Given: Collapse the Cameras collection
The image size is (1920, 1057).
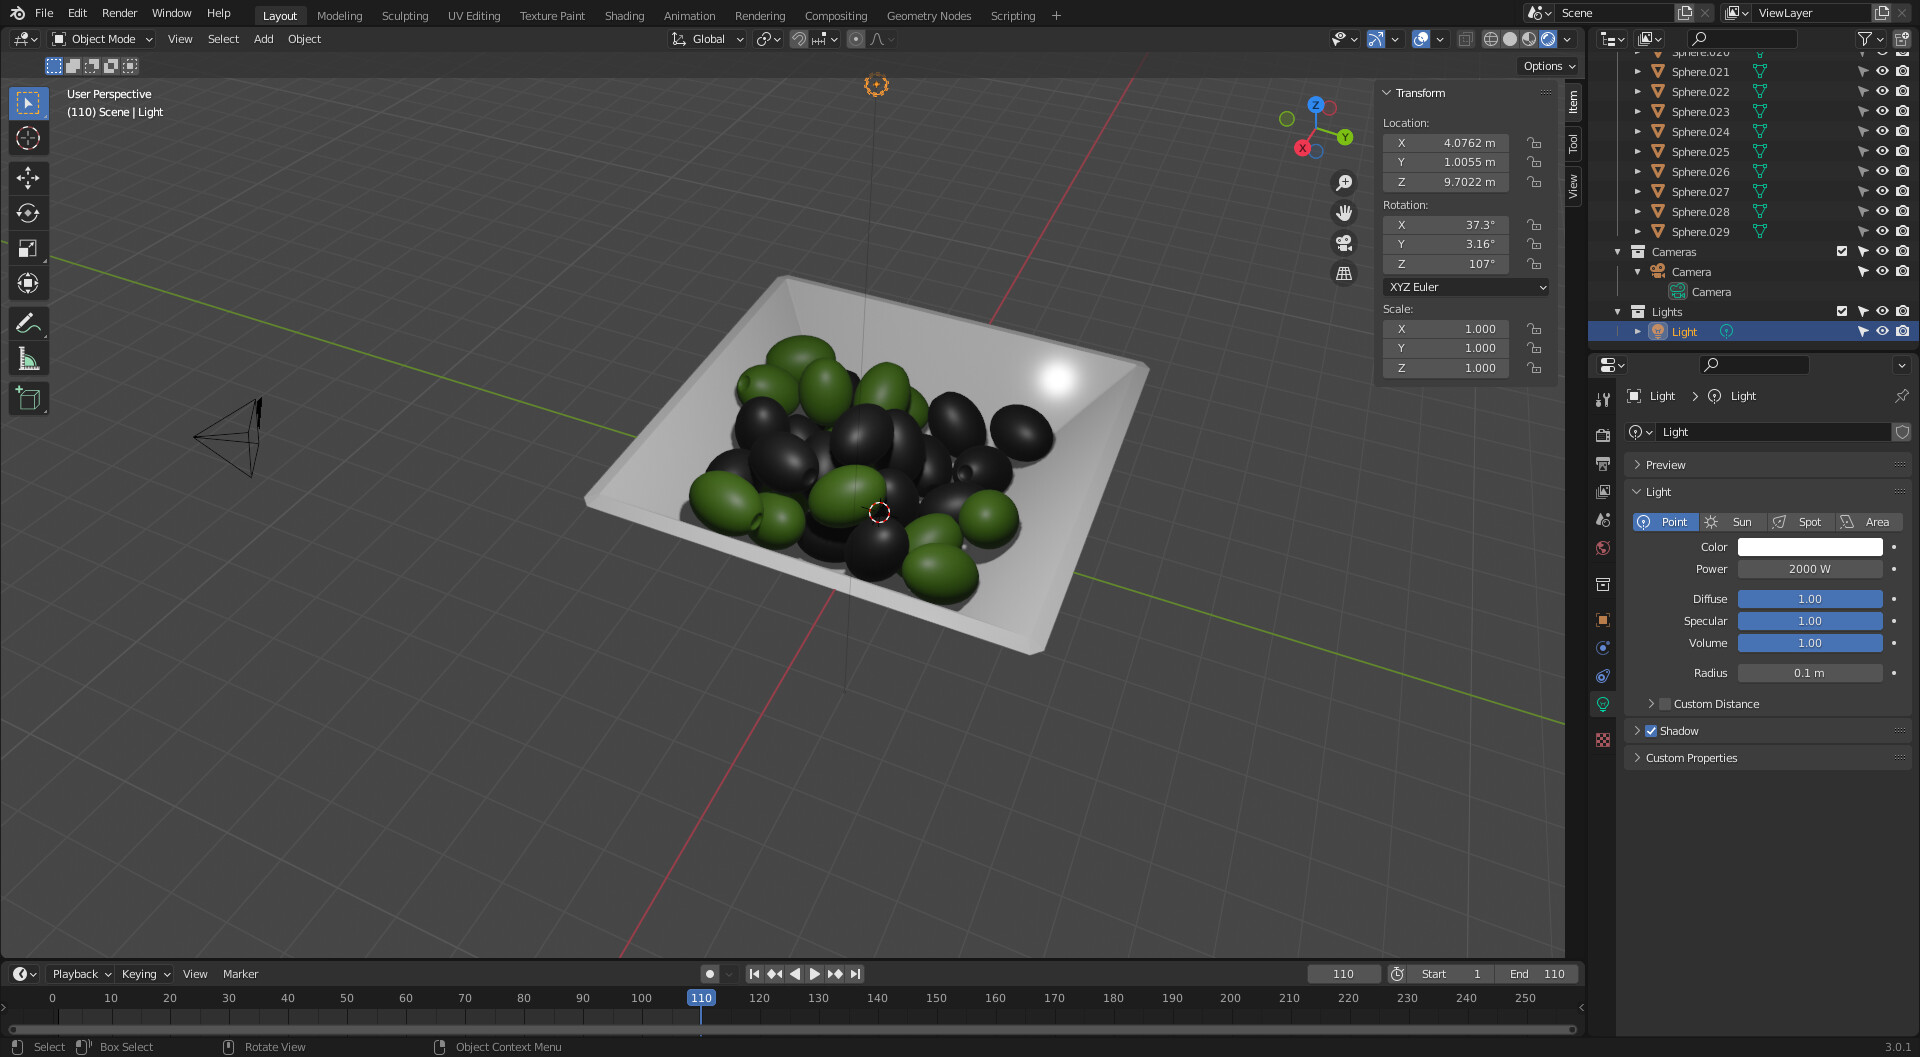Looking at the screenshot, I should pyautogui.click(x=1618, y=251).
